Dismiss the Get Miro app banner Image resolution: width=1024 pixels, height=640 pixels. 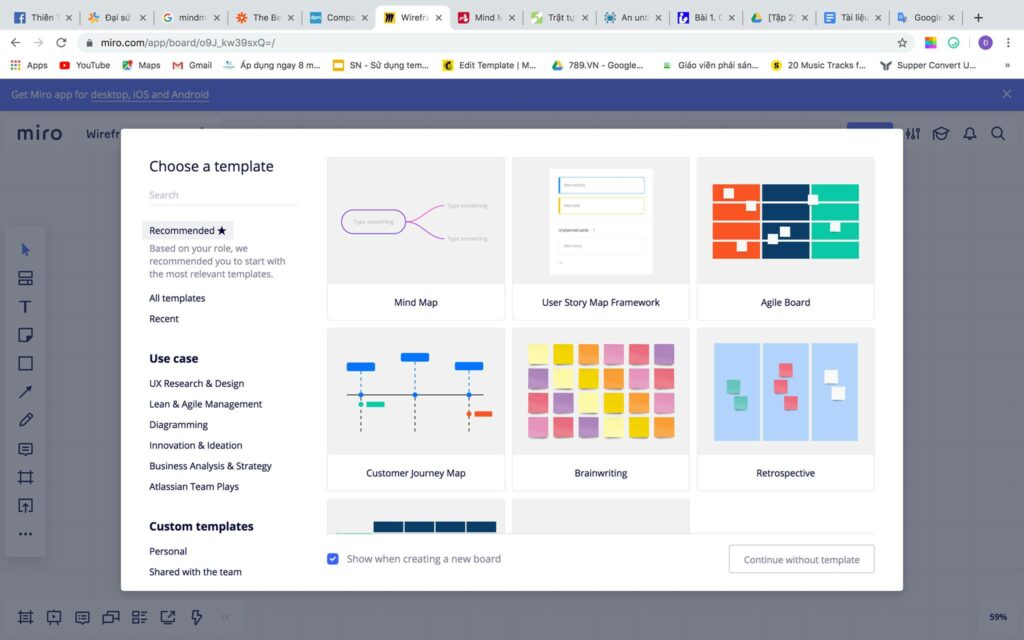1007,94
